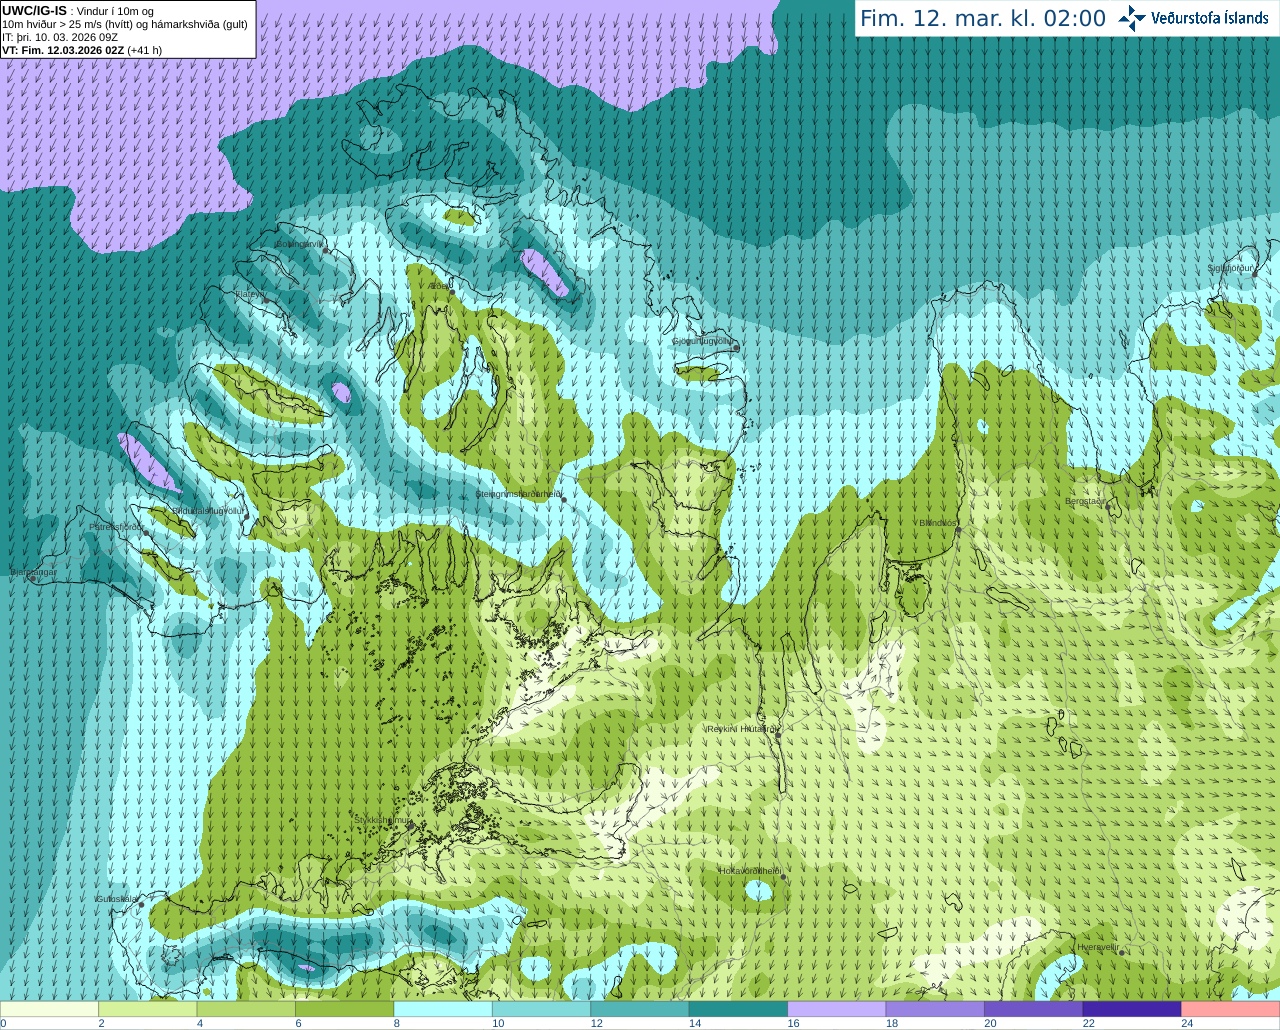Click the 0–2 m/s pale yellow legend swatch
Viewport: 1280px width, 1030px height.
[49, 1009]
